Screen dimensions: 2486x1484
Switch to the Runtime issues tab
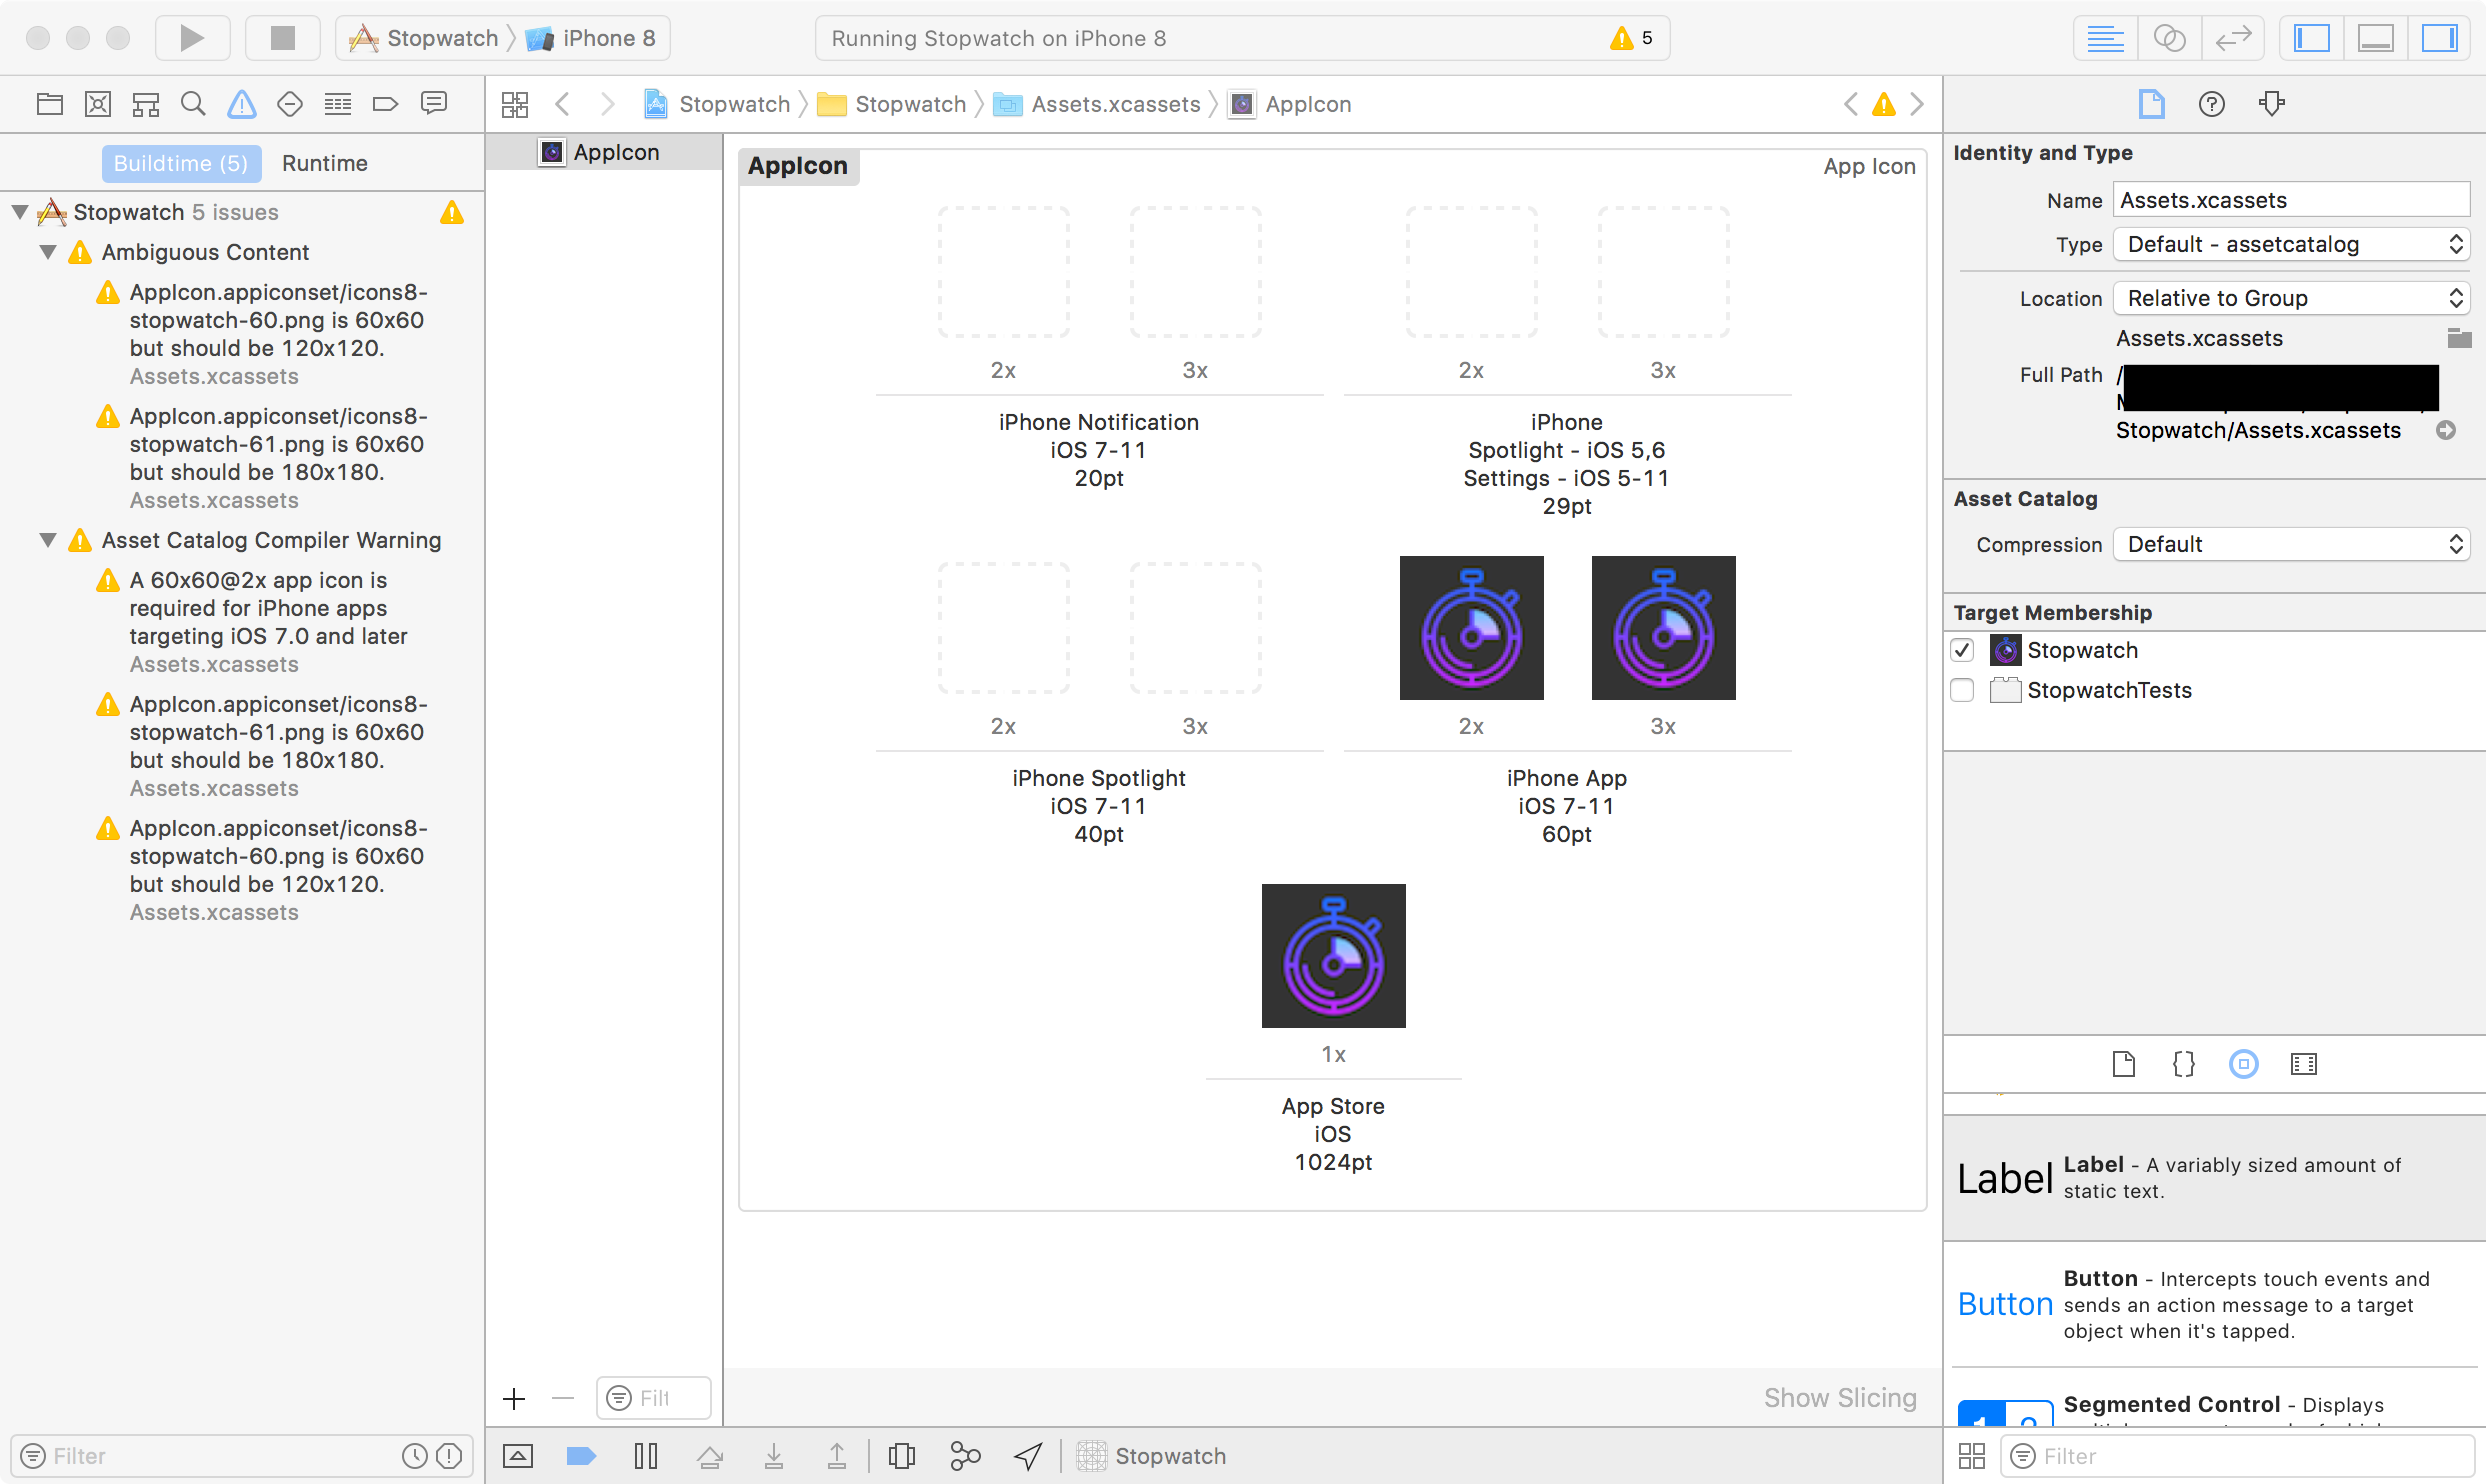pos(324,163)
